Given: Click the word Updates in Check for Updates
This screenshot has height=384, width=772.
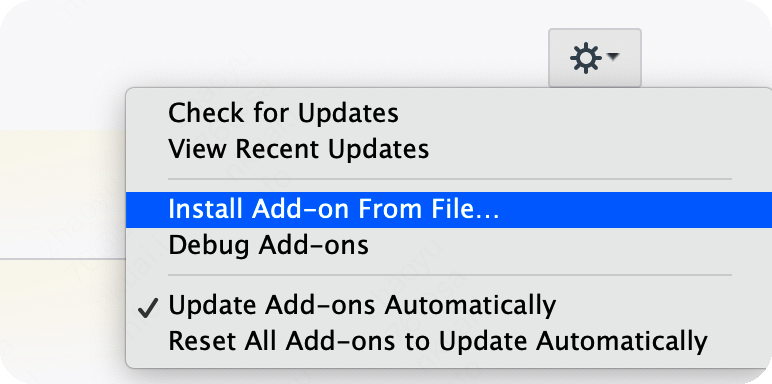Looking at the screenshot, I should 349,114.
